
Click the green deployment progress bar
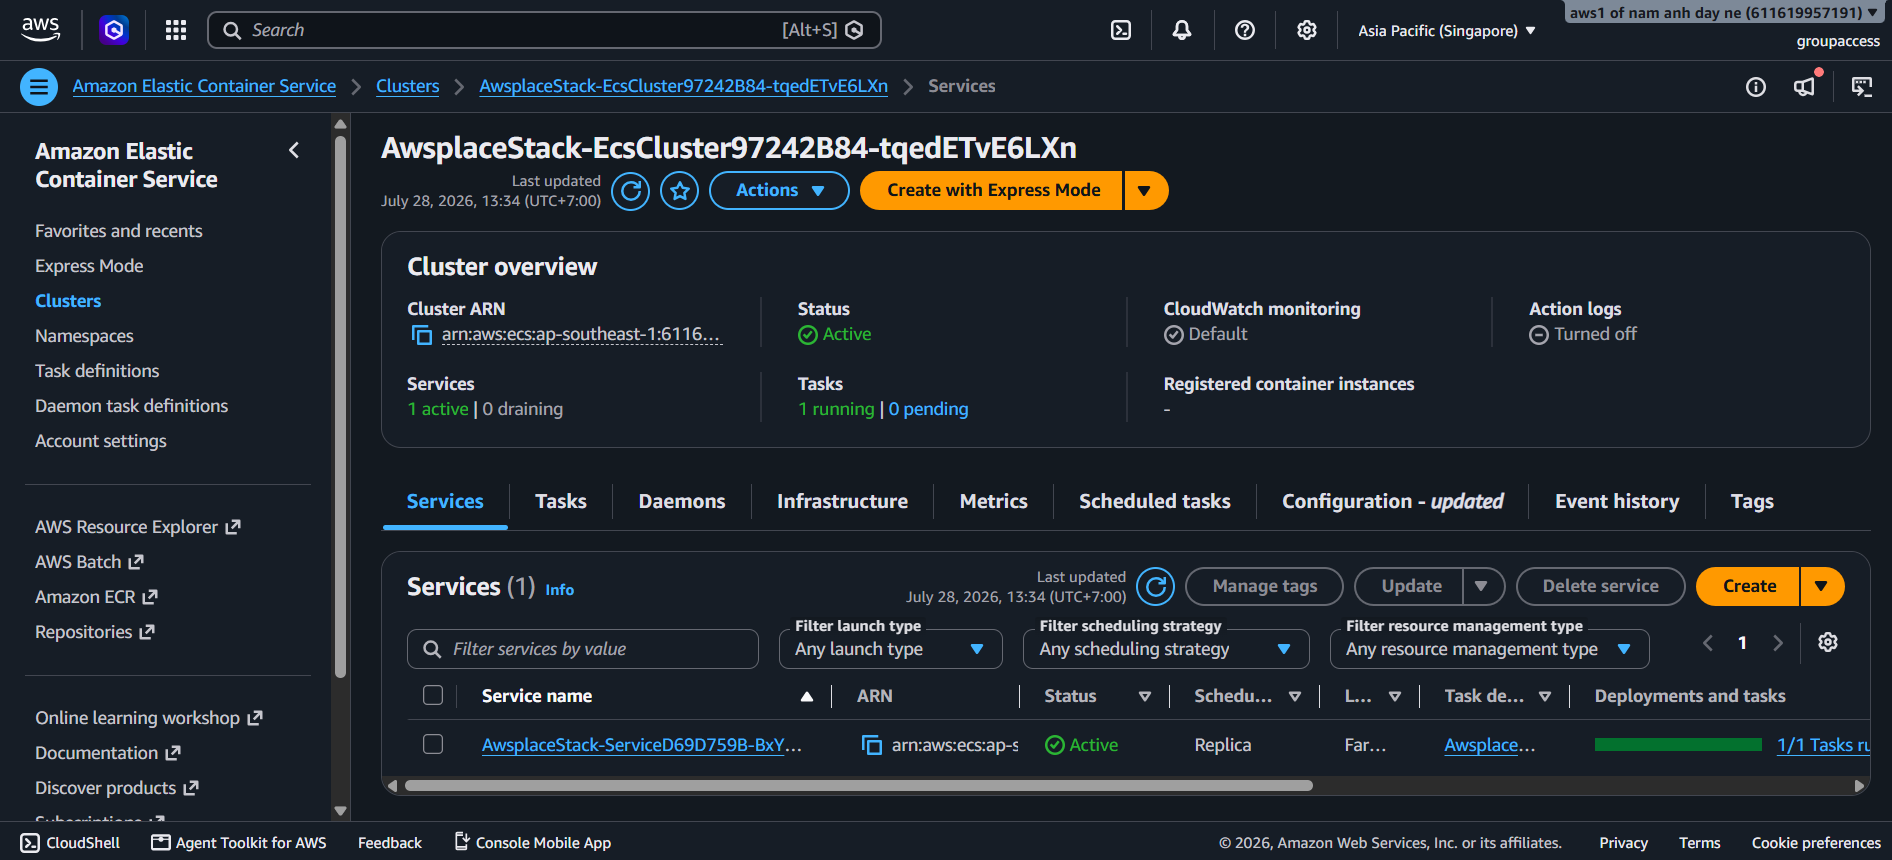pos(1678,745)
